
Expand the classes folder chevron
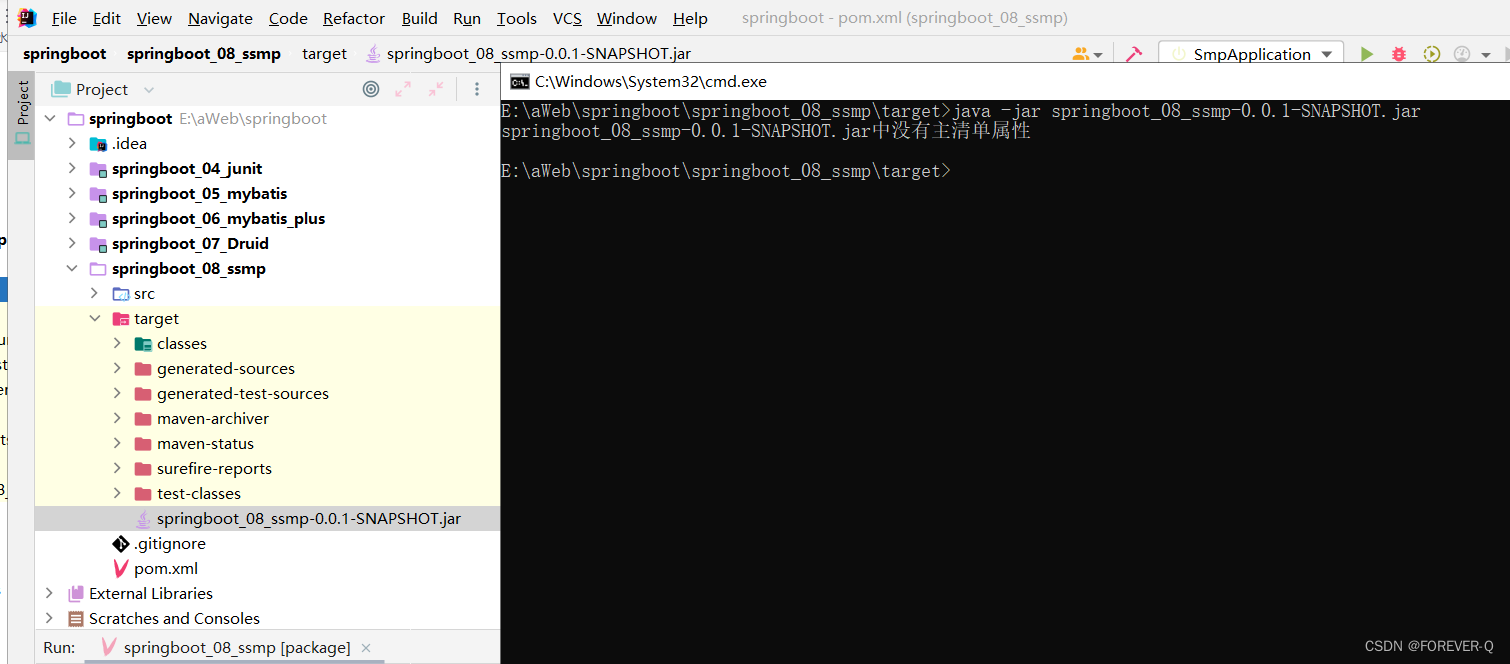(118, 343)
